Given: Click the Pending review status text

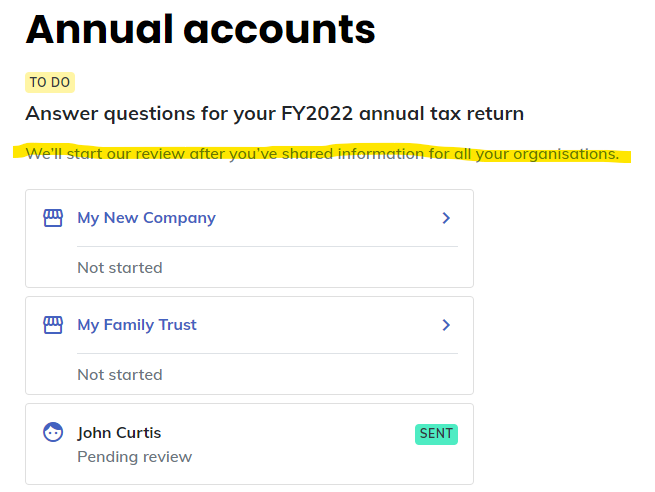Looking at the screenshot, I should click(x=135, y=456).
